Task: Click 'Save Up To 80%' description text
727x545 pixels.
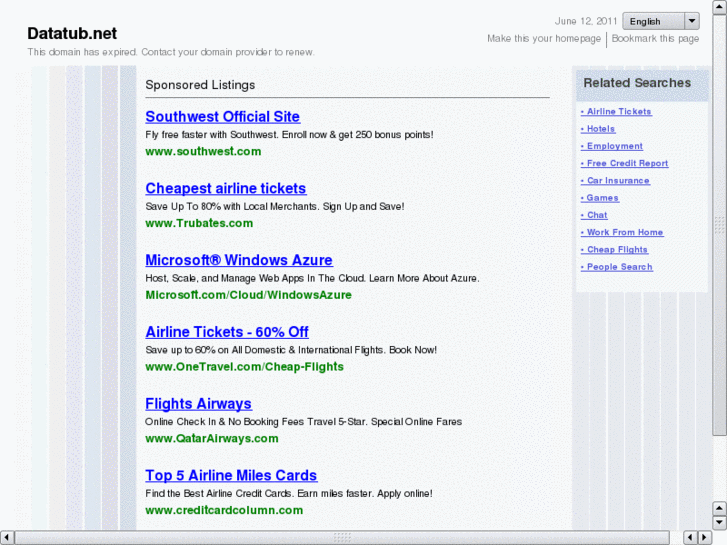Action: pos(275,206)
